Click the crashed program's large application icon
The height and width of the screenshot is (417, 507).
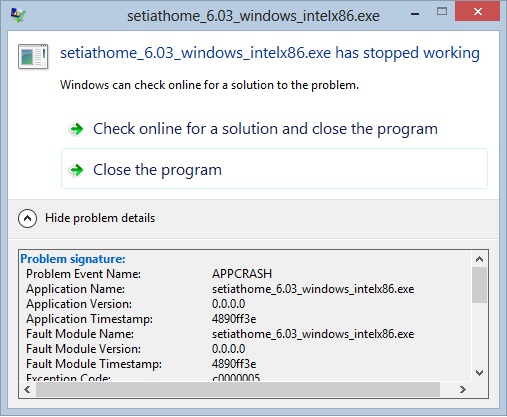coord(33,56)
